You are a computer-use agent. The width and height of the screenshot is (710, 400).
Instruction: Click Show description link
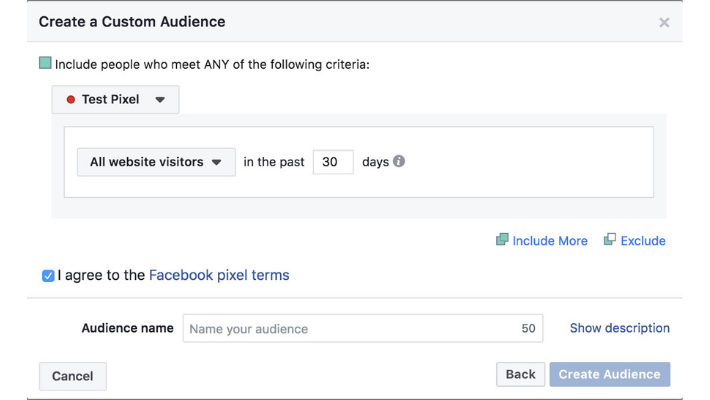tap(619, 328)
